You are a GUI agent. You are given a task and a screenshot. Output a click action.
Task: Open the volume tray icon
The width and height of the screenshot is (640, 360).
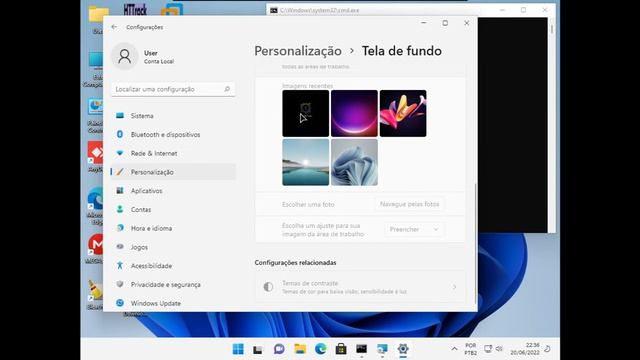pyautogui.click(x=499, y=349)
